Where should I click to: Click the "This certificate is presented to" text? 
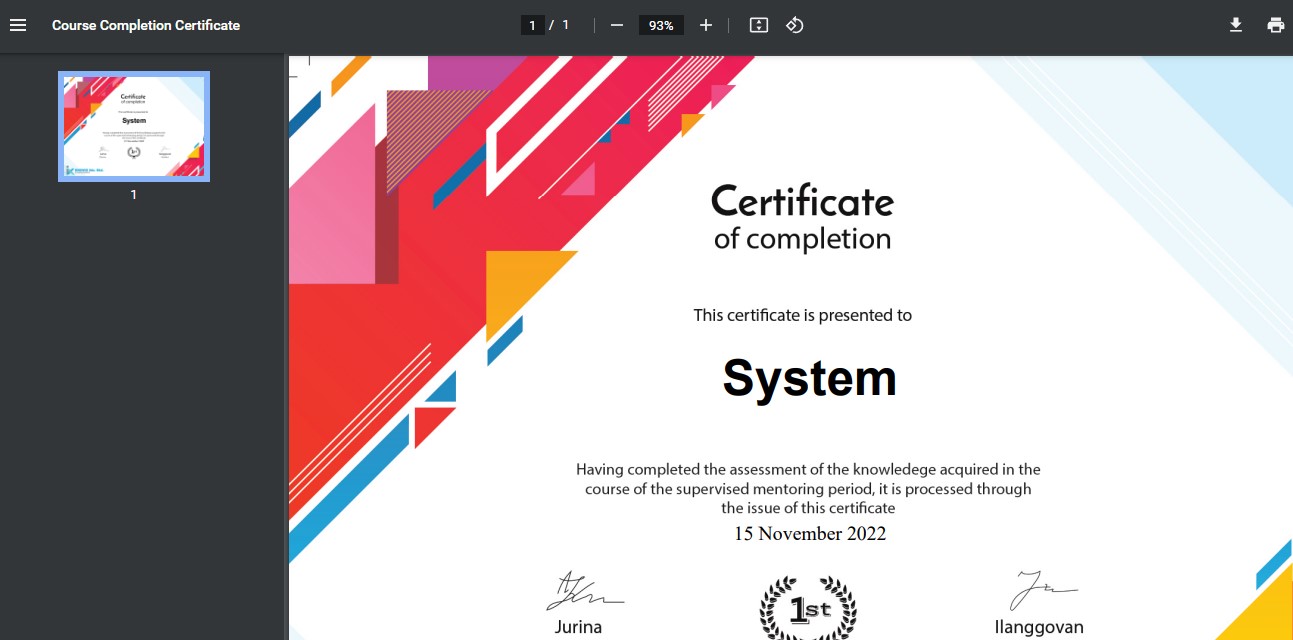(802, 315)
